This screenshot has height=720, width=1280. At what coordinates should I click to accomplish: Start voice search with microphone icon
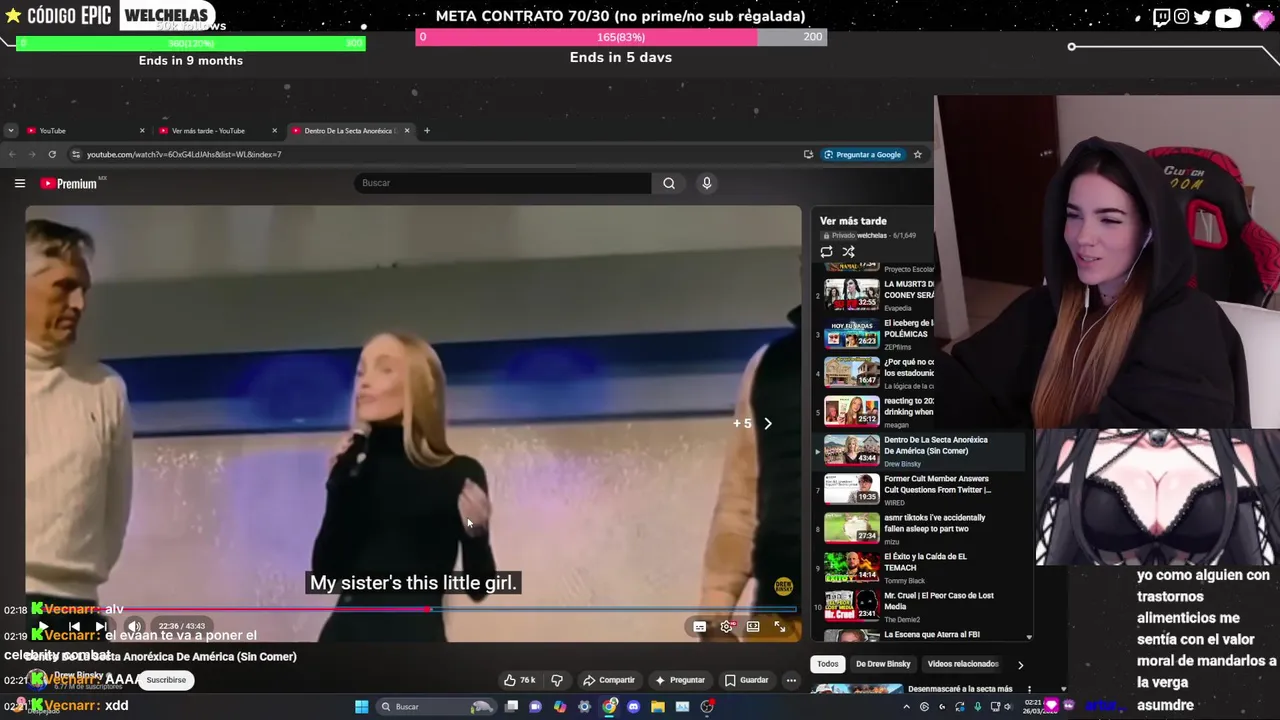pyautogui.click(x=706, y=183)
